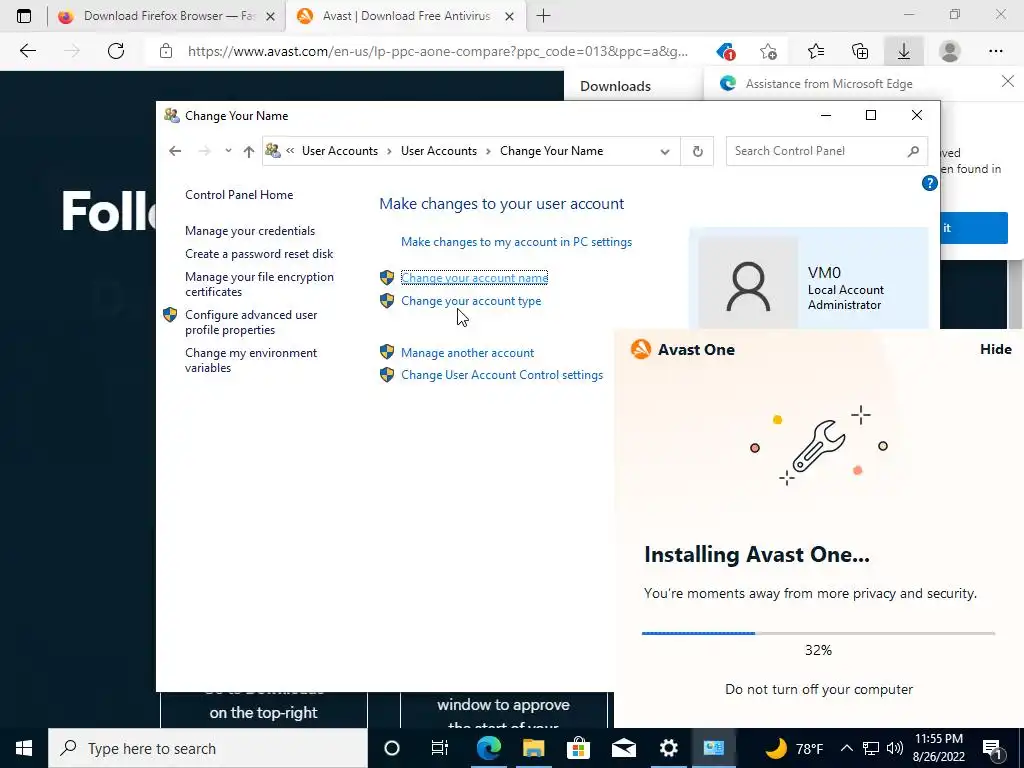
Task: Show hidden system tray icons
Action: pos(846,748)
